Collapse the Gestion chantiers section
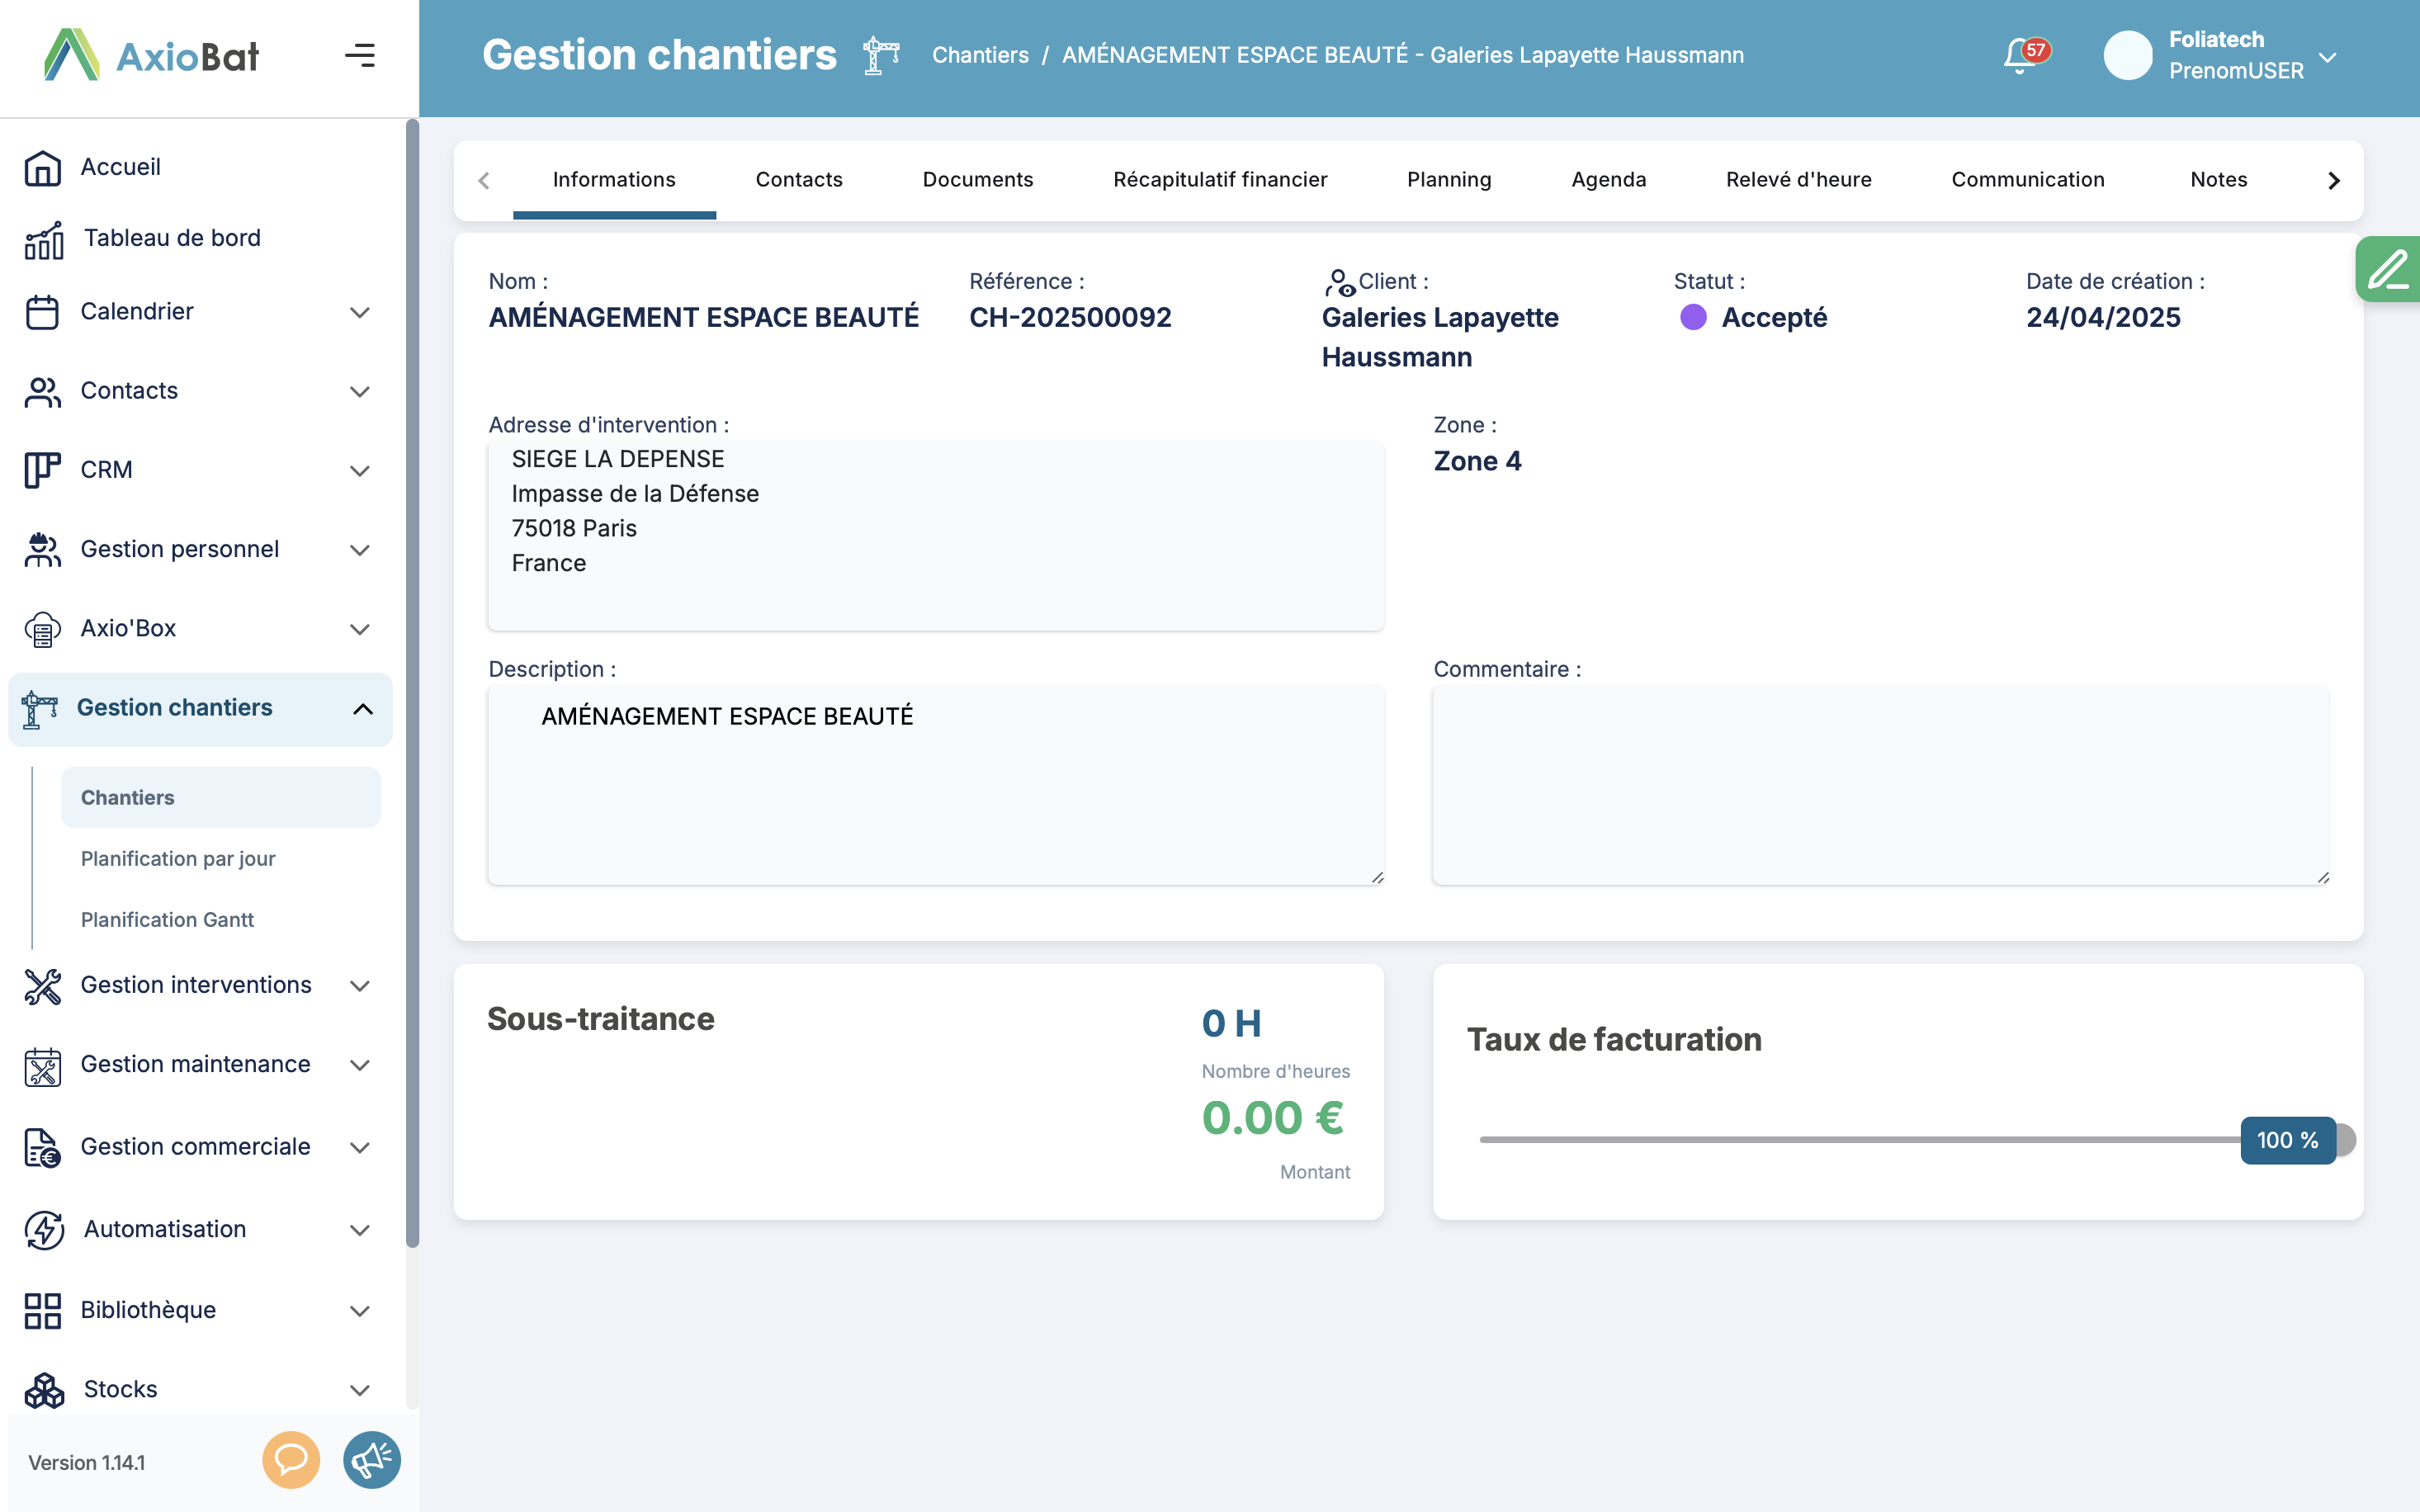Screen dimensions: 2420x1512 [362, 709]
